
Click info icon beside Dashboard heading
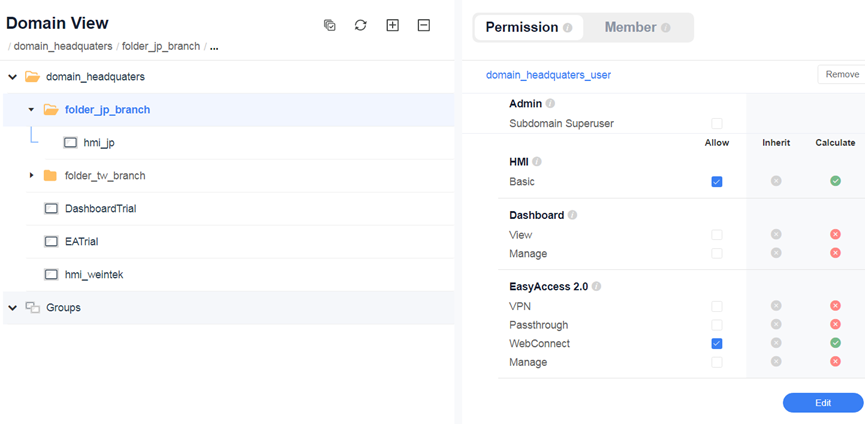coord(572,215)
